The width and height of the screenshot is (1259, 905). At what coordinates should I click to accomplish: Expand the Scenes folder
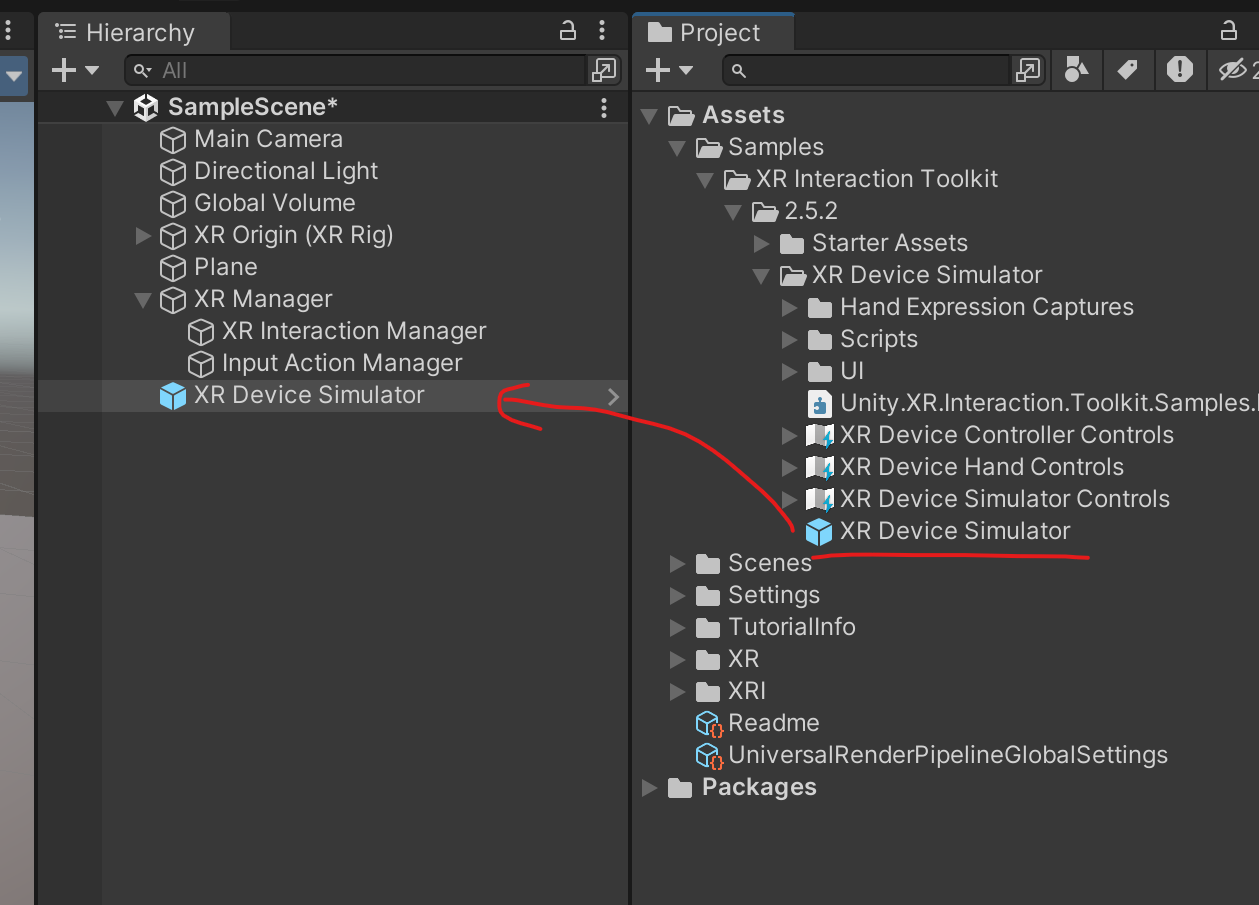(677, 563)
